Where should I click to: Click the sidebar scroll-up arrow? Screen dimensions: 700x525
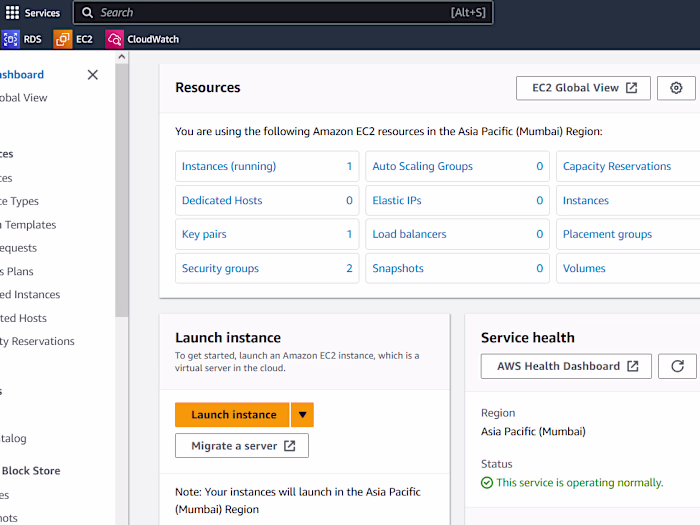121,57
